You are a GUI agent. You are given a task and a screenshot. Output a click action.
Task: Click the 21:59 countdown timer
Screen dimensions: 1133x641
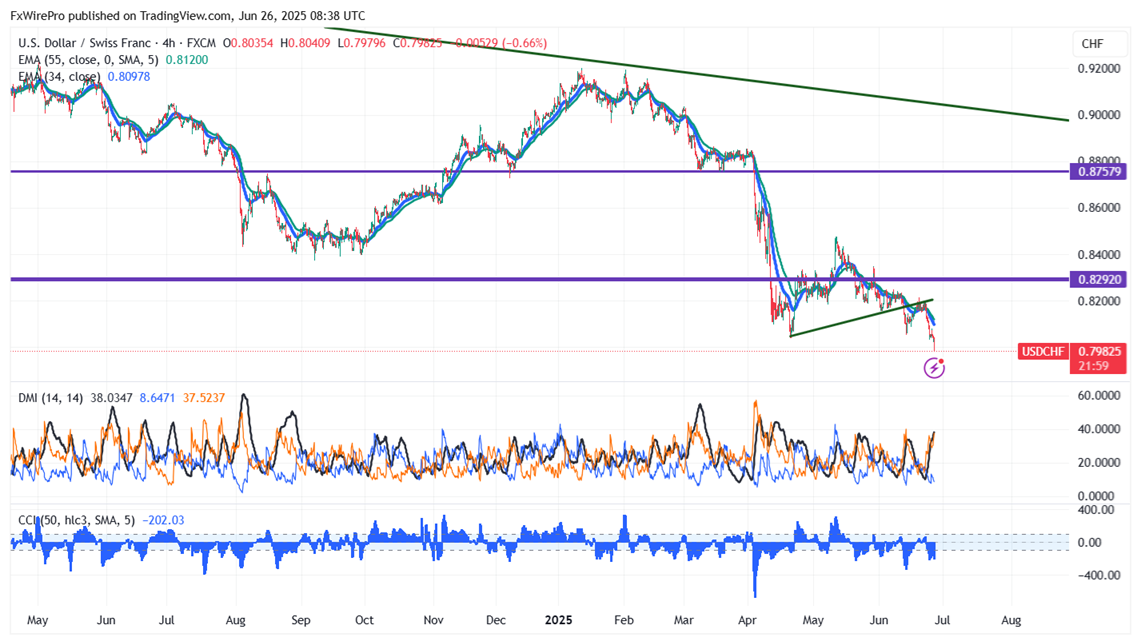pyautogui.click(x=1093, y=366)
